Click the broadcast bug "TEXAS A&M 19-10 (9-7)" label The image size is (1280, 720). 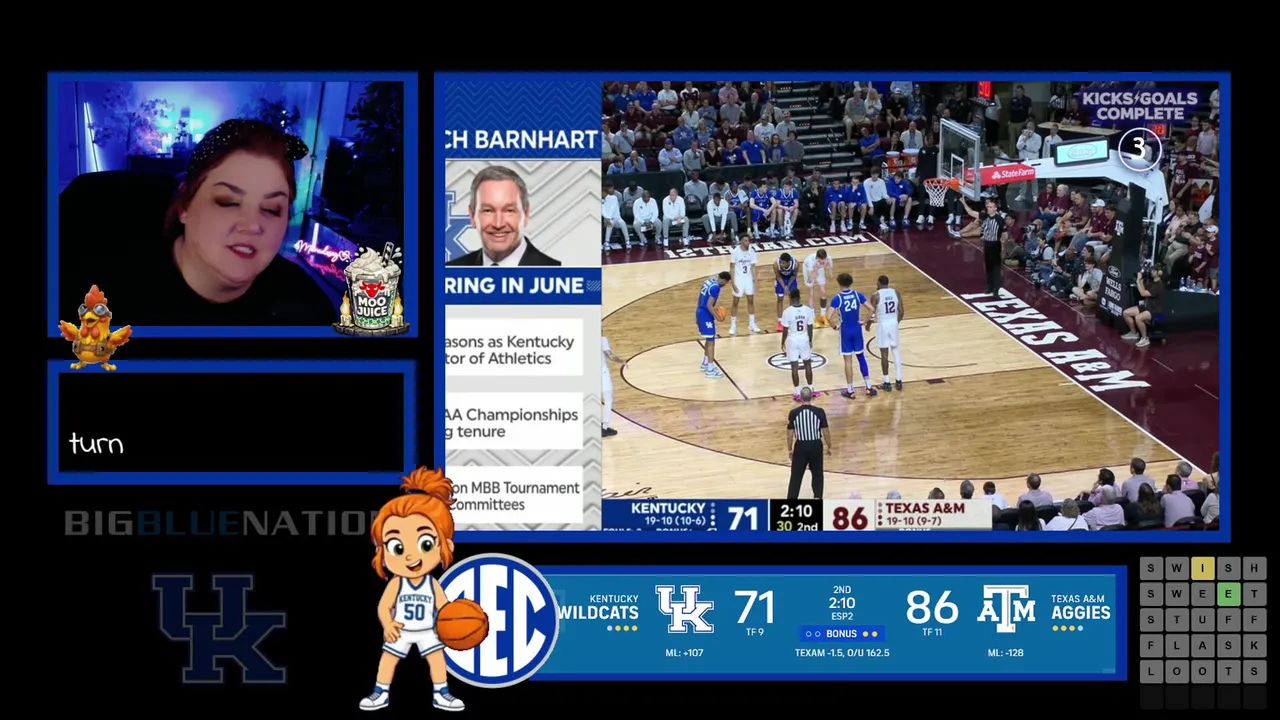(923, 514)
